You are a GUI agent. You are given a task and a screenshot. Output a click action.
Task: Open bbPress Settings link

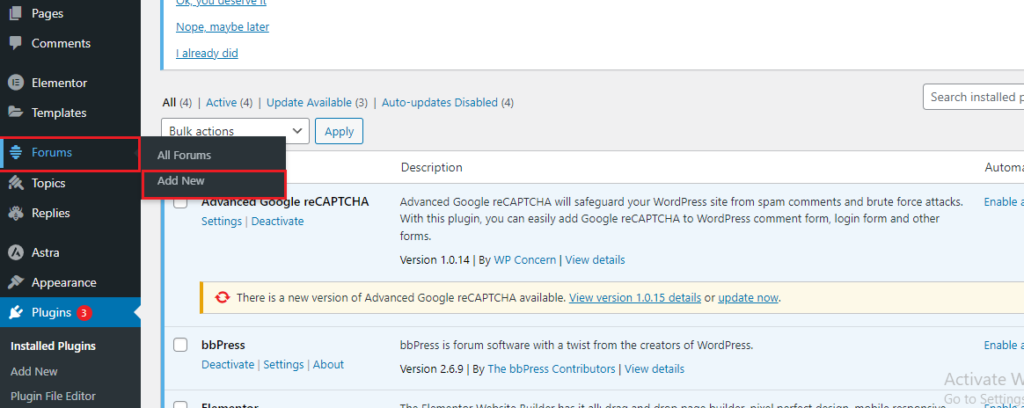tap(283, 364)
